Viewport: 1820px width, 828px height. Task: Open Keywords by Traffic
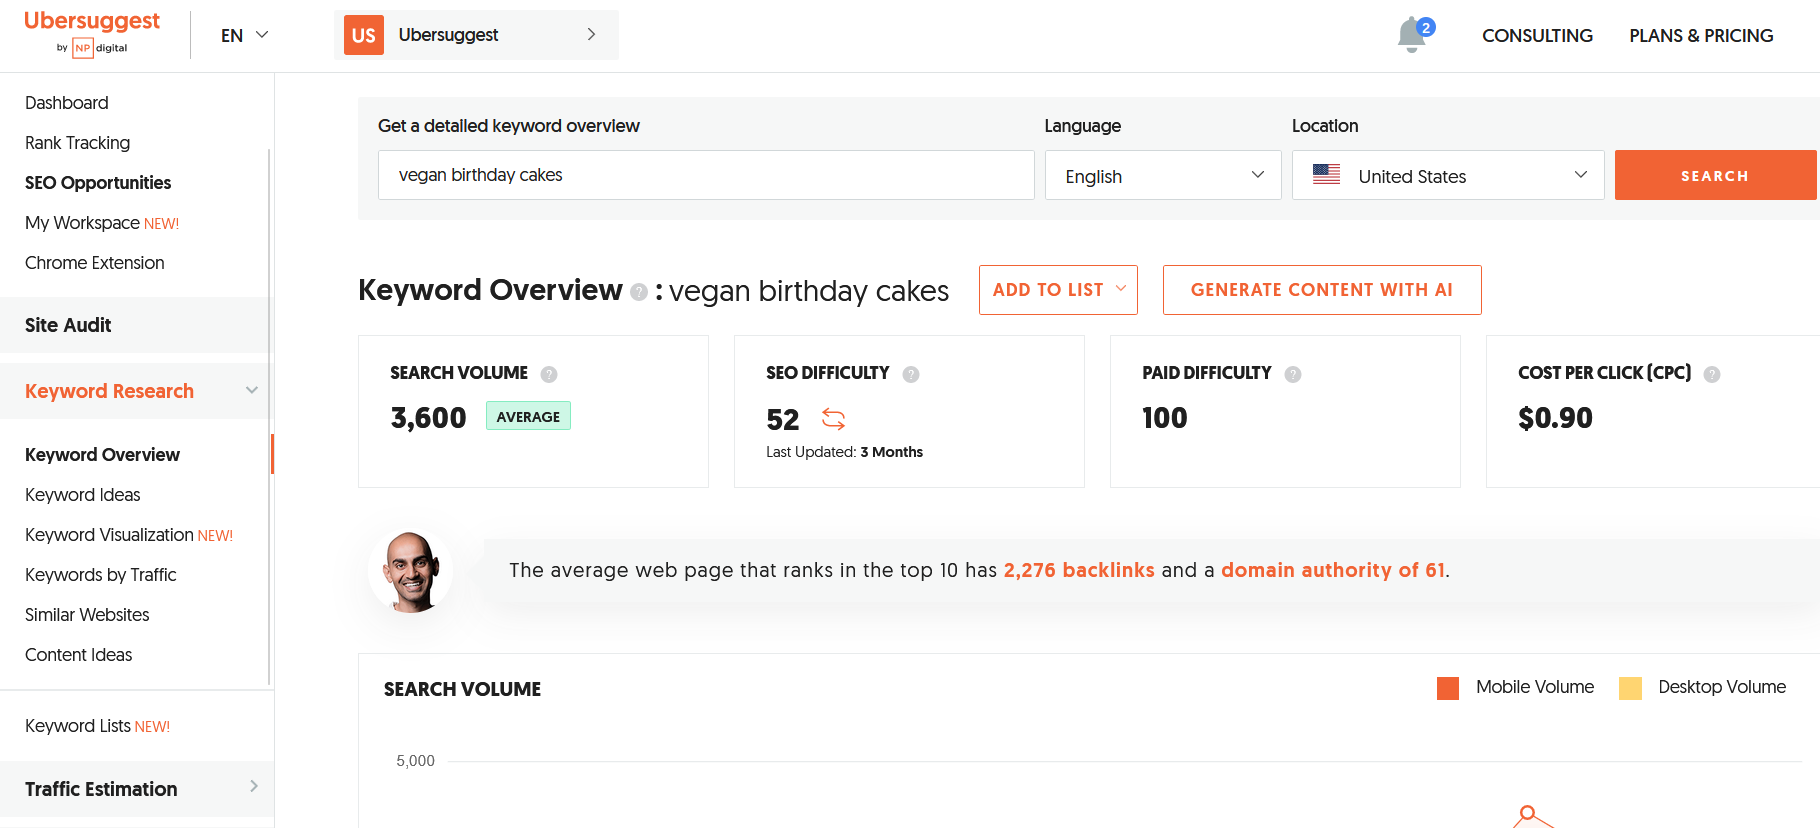(101, 575)
